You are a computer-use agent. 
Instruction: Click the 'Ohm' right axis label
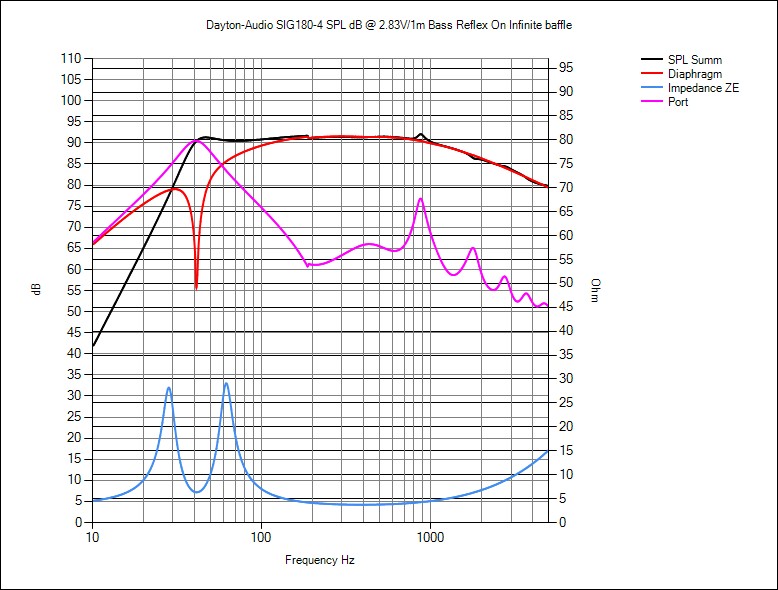pos(595,290)
